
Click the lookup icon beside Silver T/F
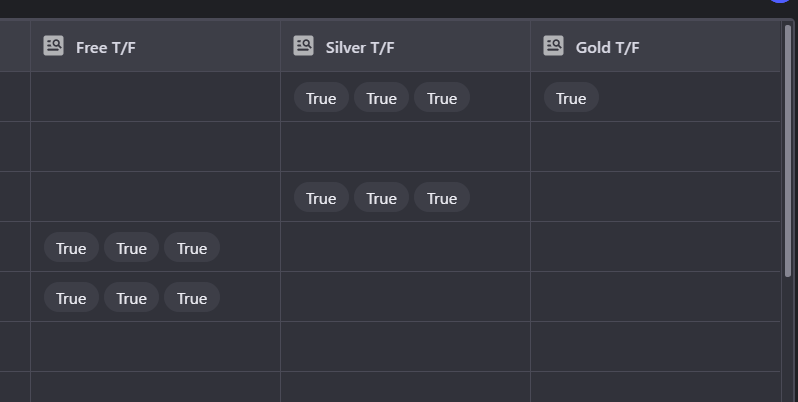303,46
